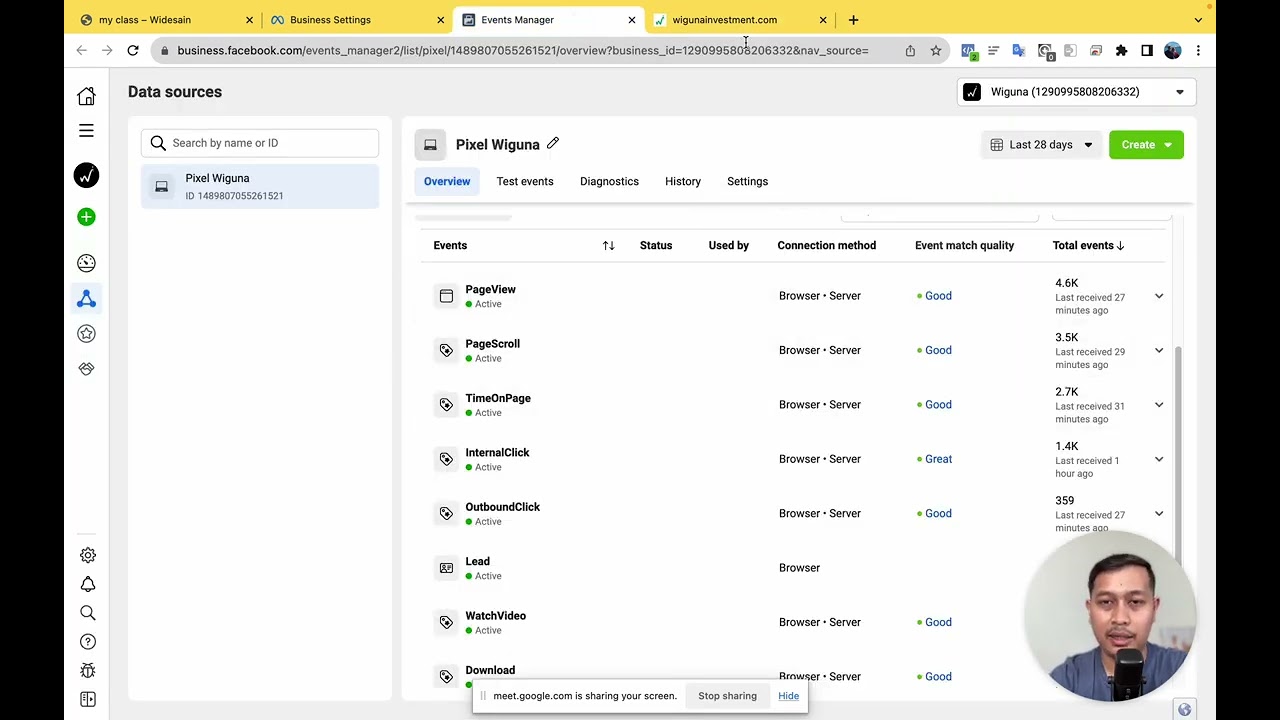This screenshot has width=1280, height=720.
Task: Switch to the Overview tab
Action: click(x=447, y=182)
